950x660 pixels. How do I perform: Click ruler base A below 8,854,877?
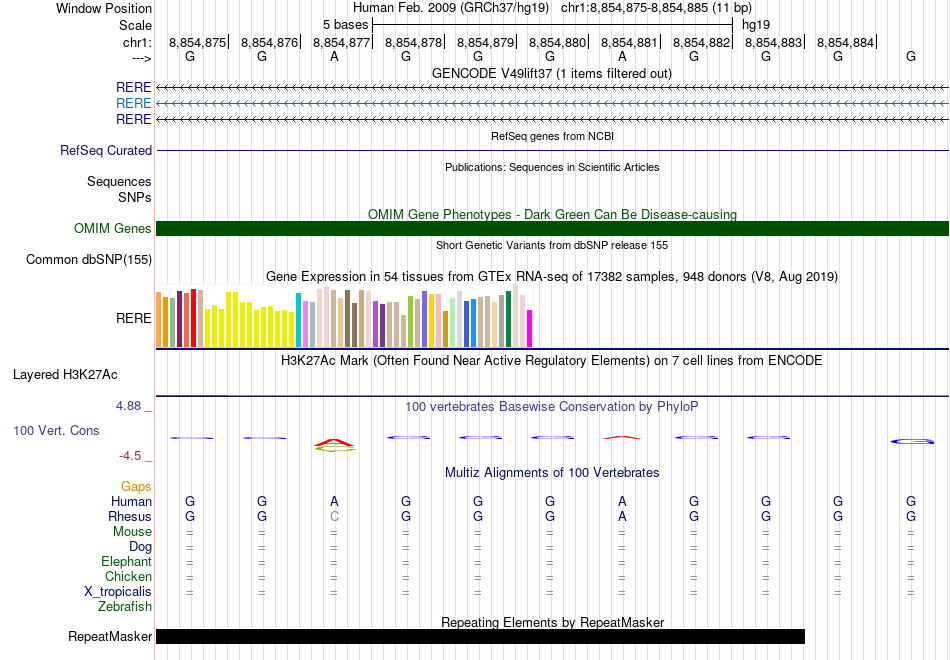coord(334,56)
